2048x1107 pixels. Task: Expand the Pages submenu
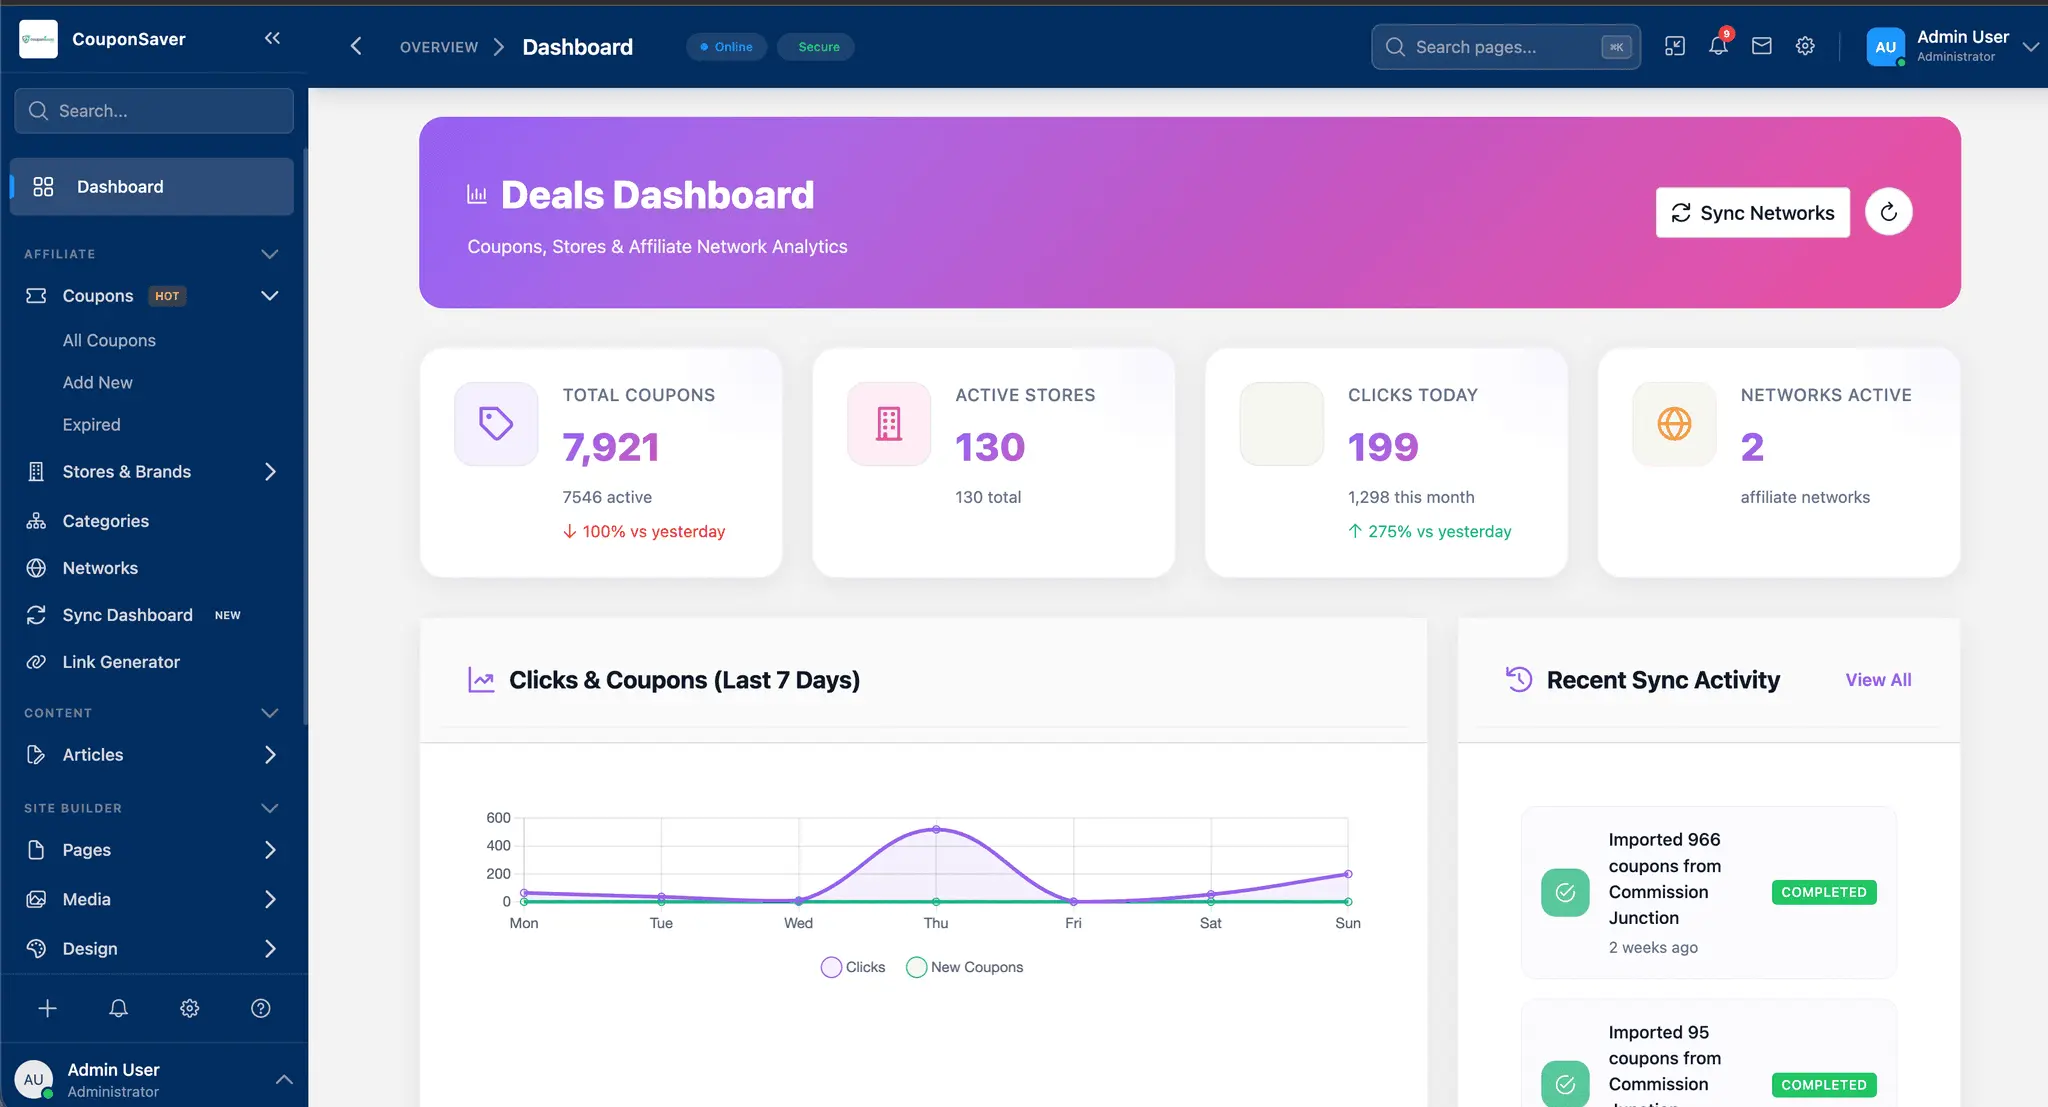coord(270,849)
